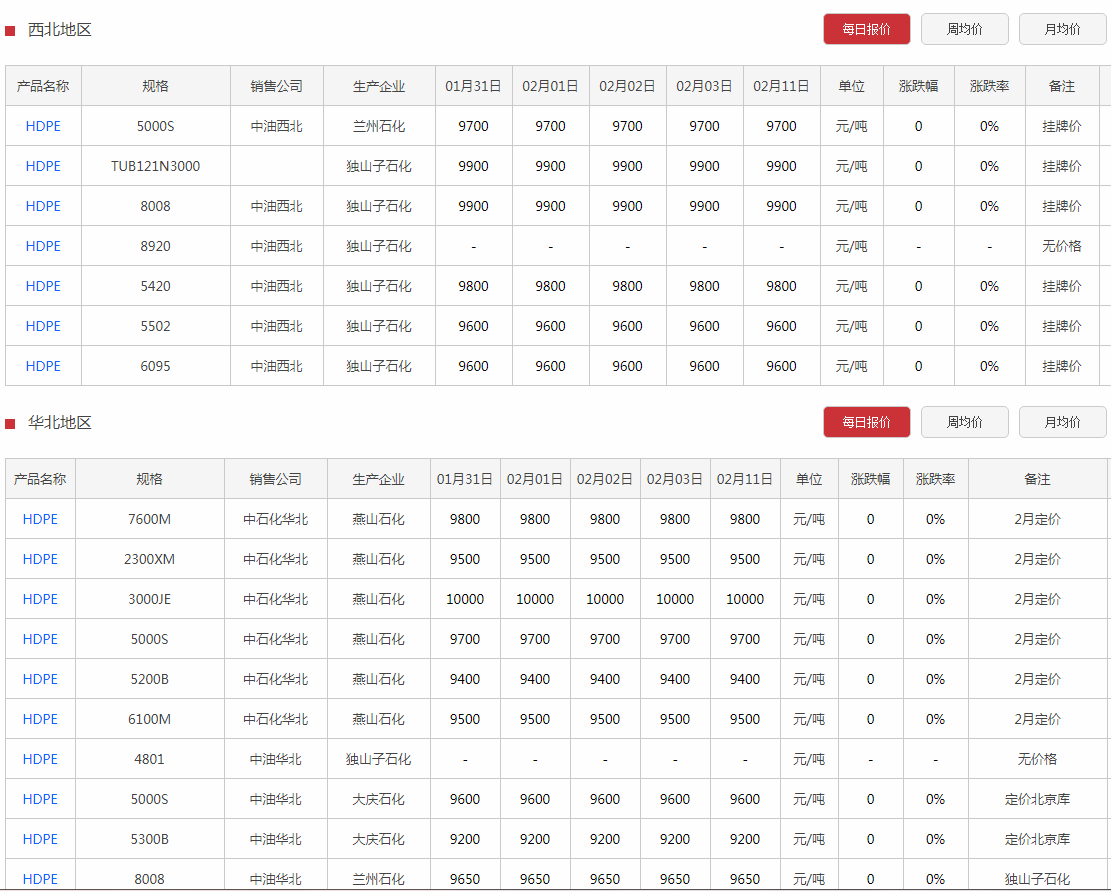Click 大庆石化 producer in 5300B row
The height and width of the screenshot is (891, 1111).
pos(379,839)
